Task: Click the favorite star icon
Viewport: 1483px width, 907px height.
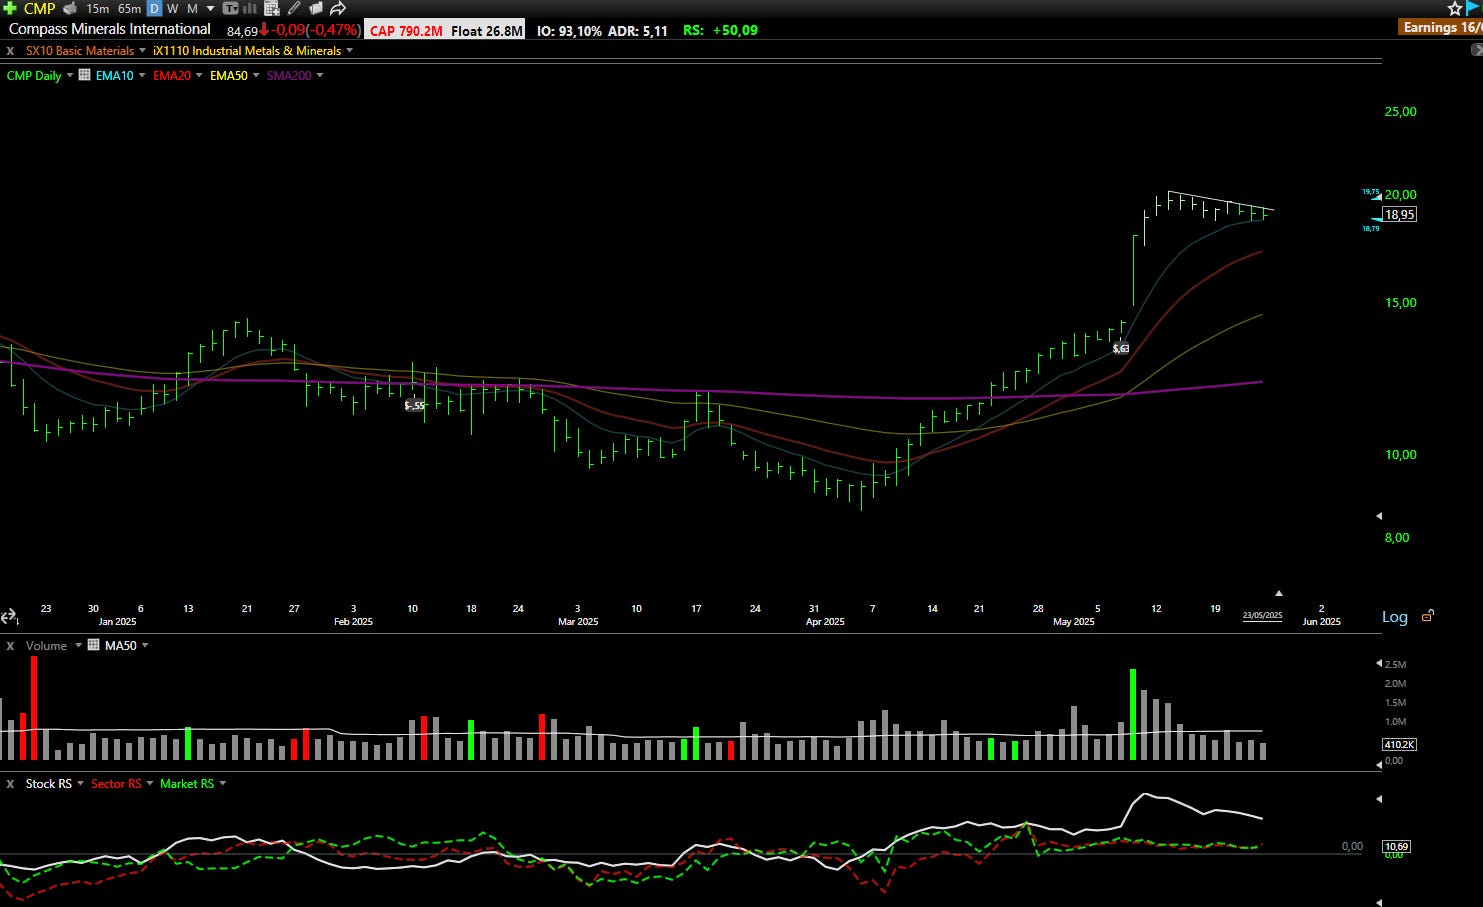Action: tap(1455, 8)
